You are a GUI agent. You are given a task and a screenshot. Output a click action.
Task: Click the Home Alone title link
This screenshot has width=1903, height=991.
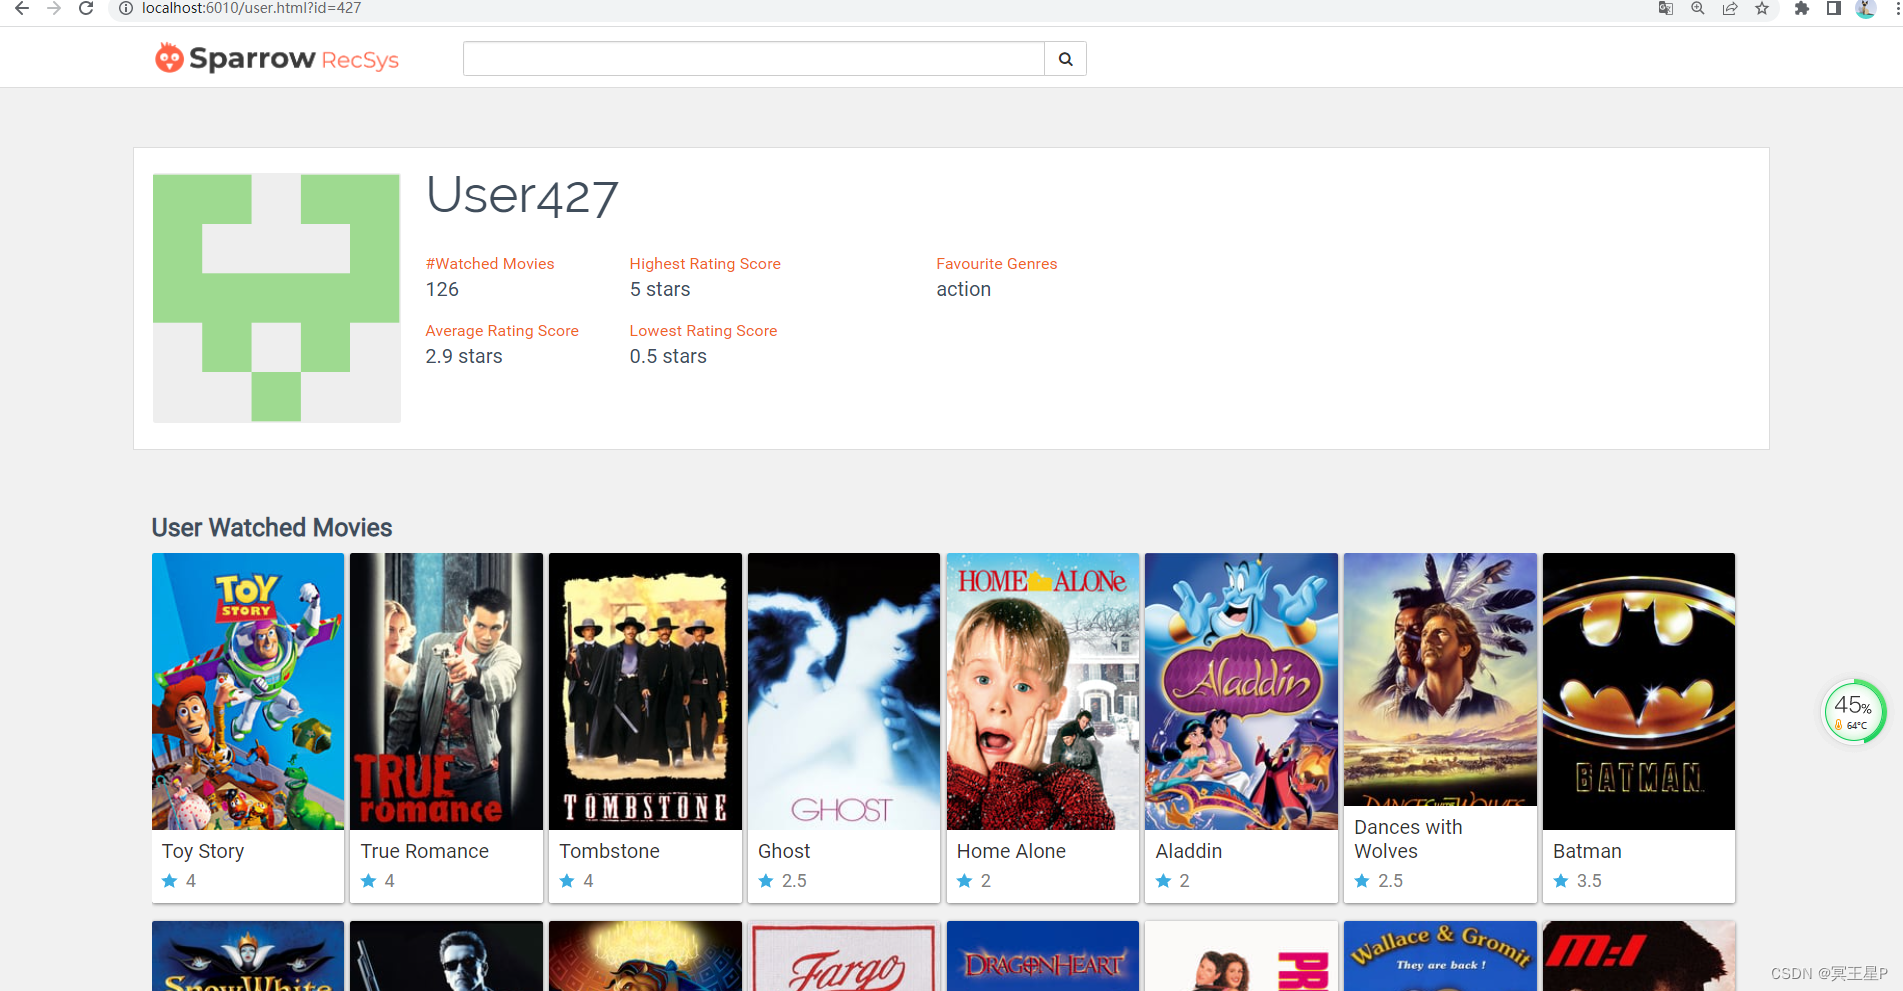pos(1011,851)
